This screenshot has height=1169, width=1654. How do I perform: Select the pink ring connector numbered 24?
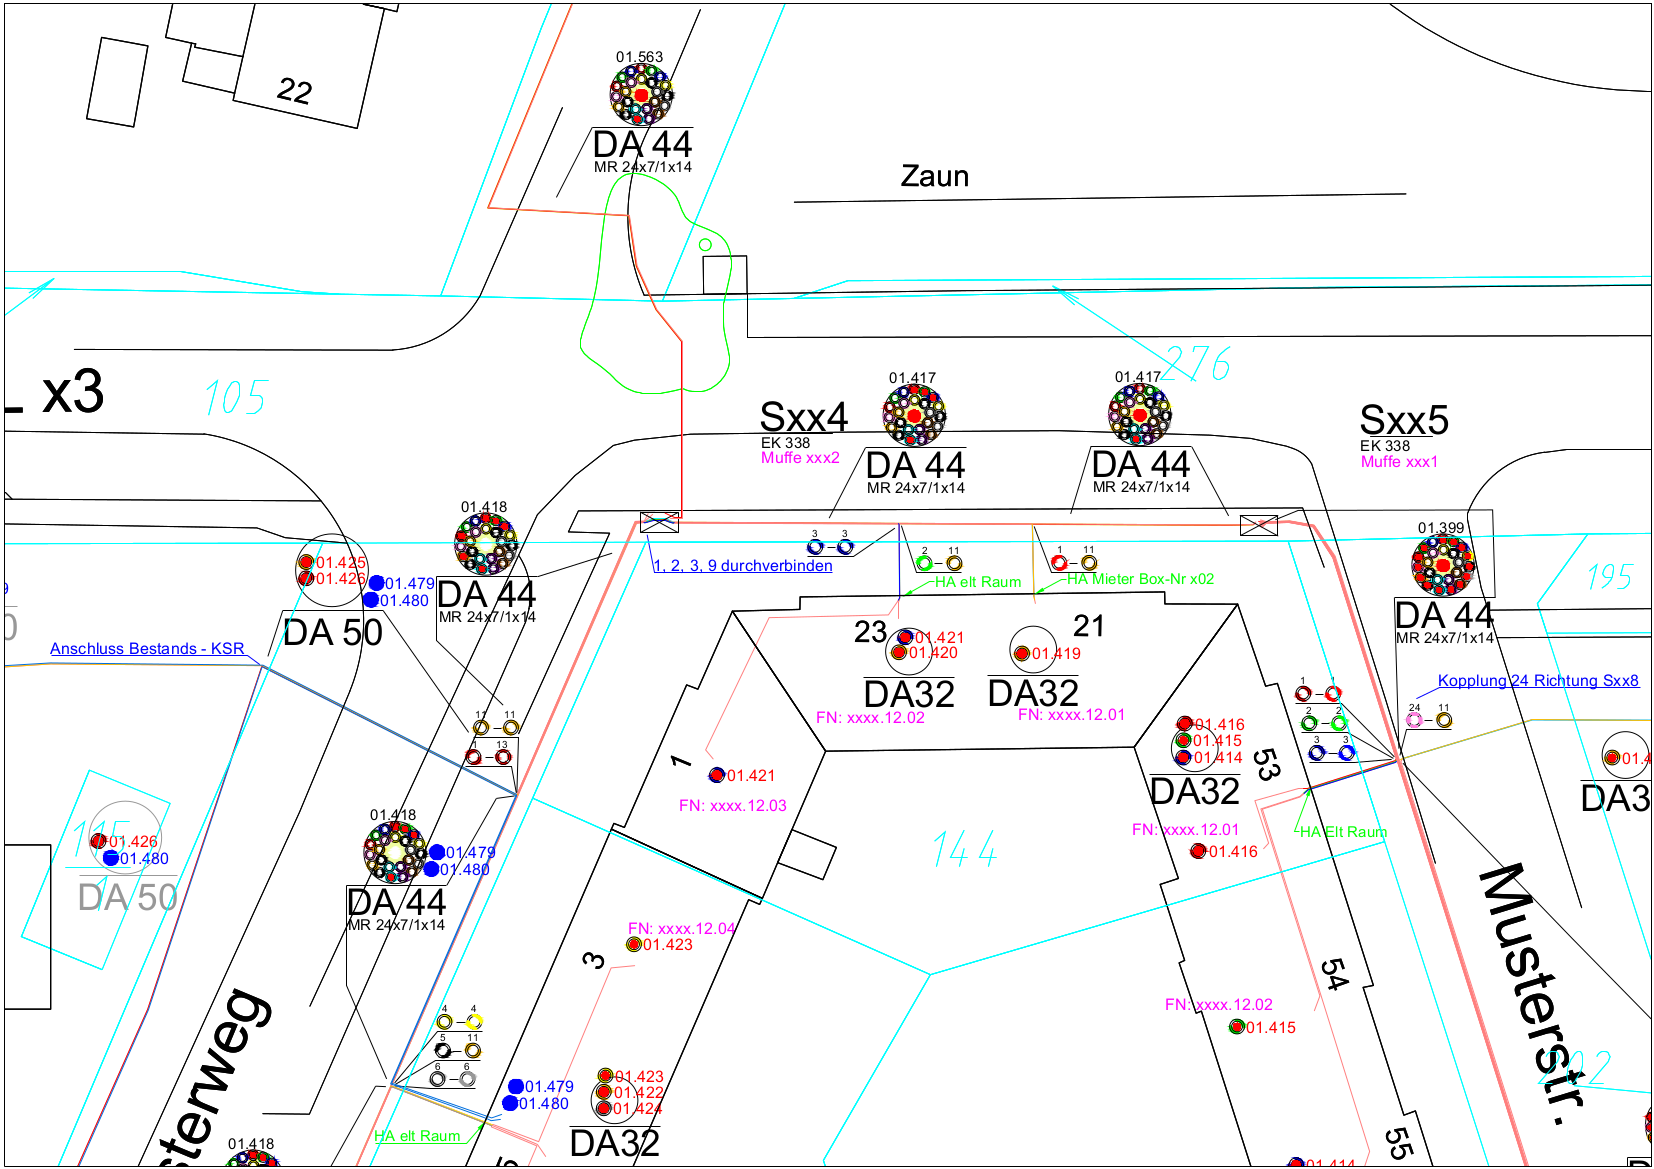[1414, 719]
